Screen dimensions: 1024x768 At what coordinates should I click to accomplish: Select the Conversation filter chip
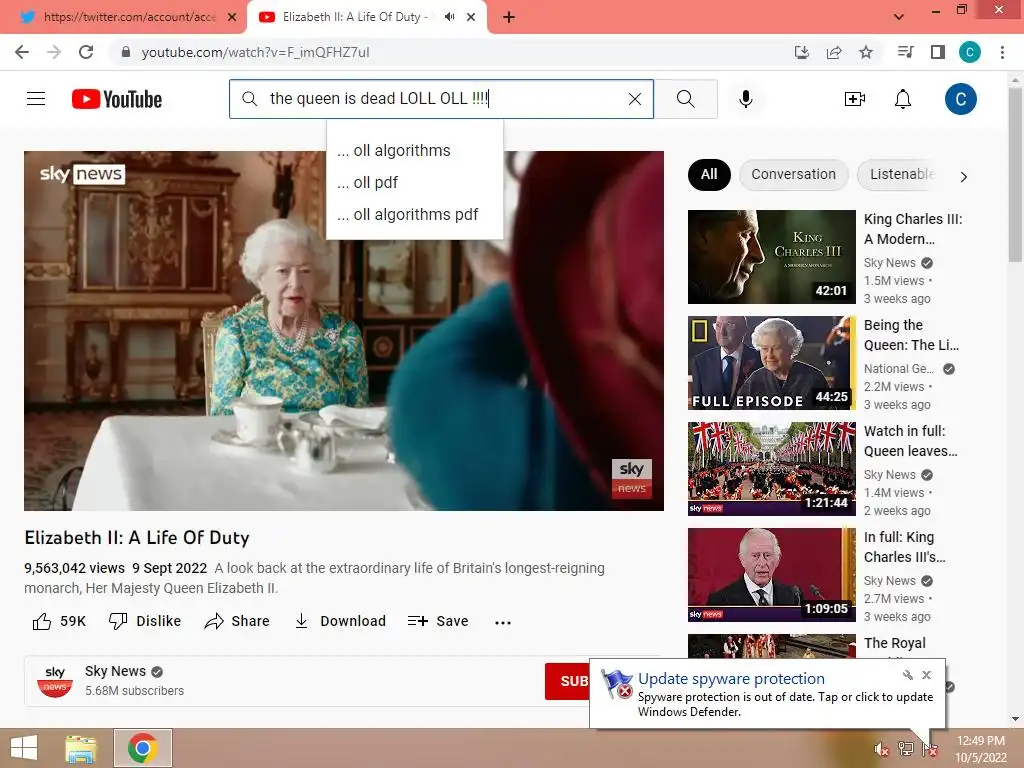click(x=793, y=174)
